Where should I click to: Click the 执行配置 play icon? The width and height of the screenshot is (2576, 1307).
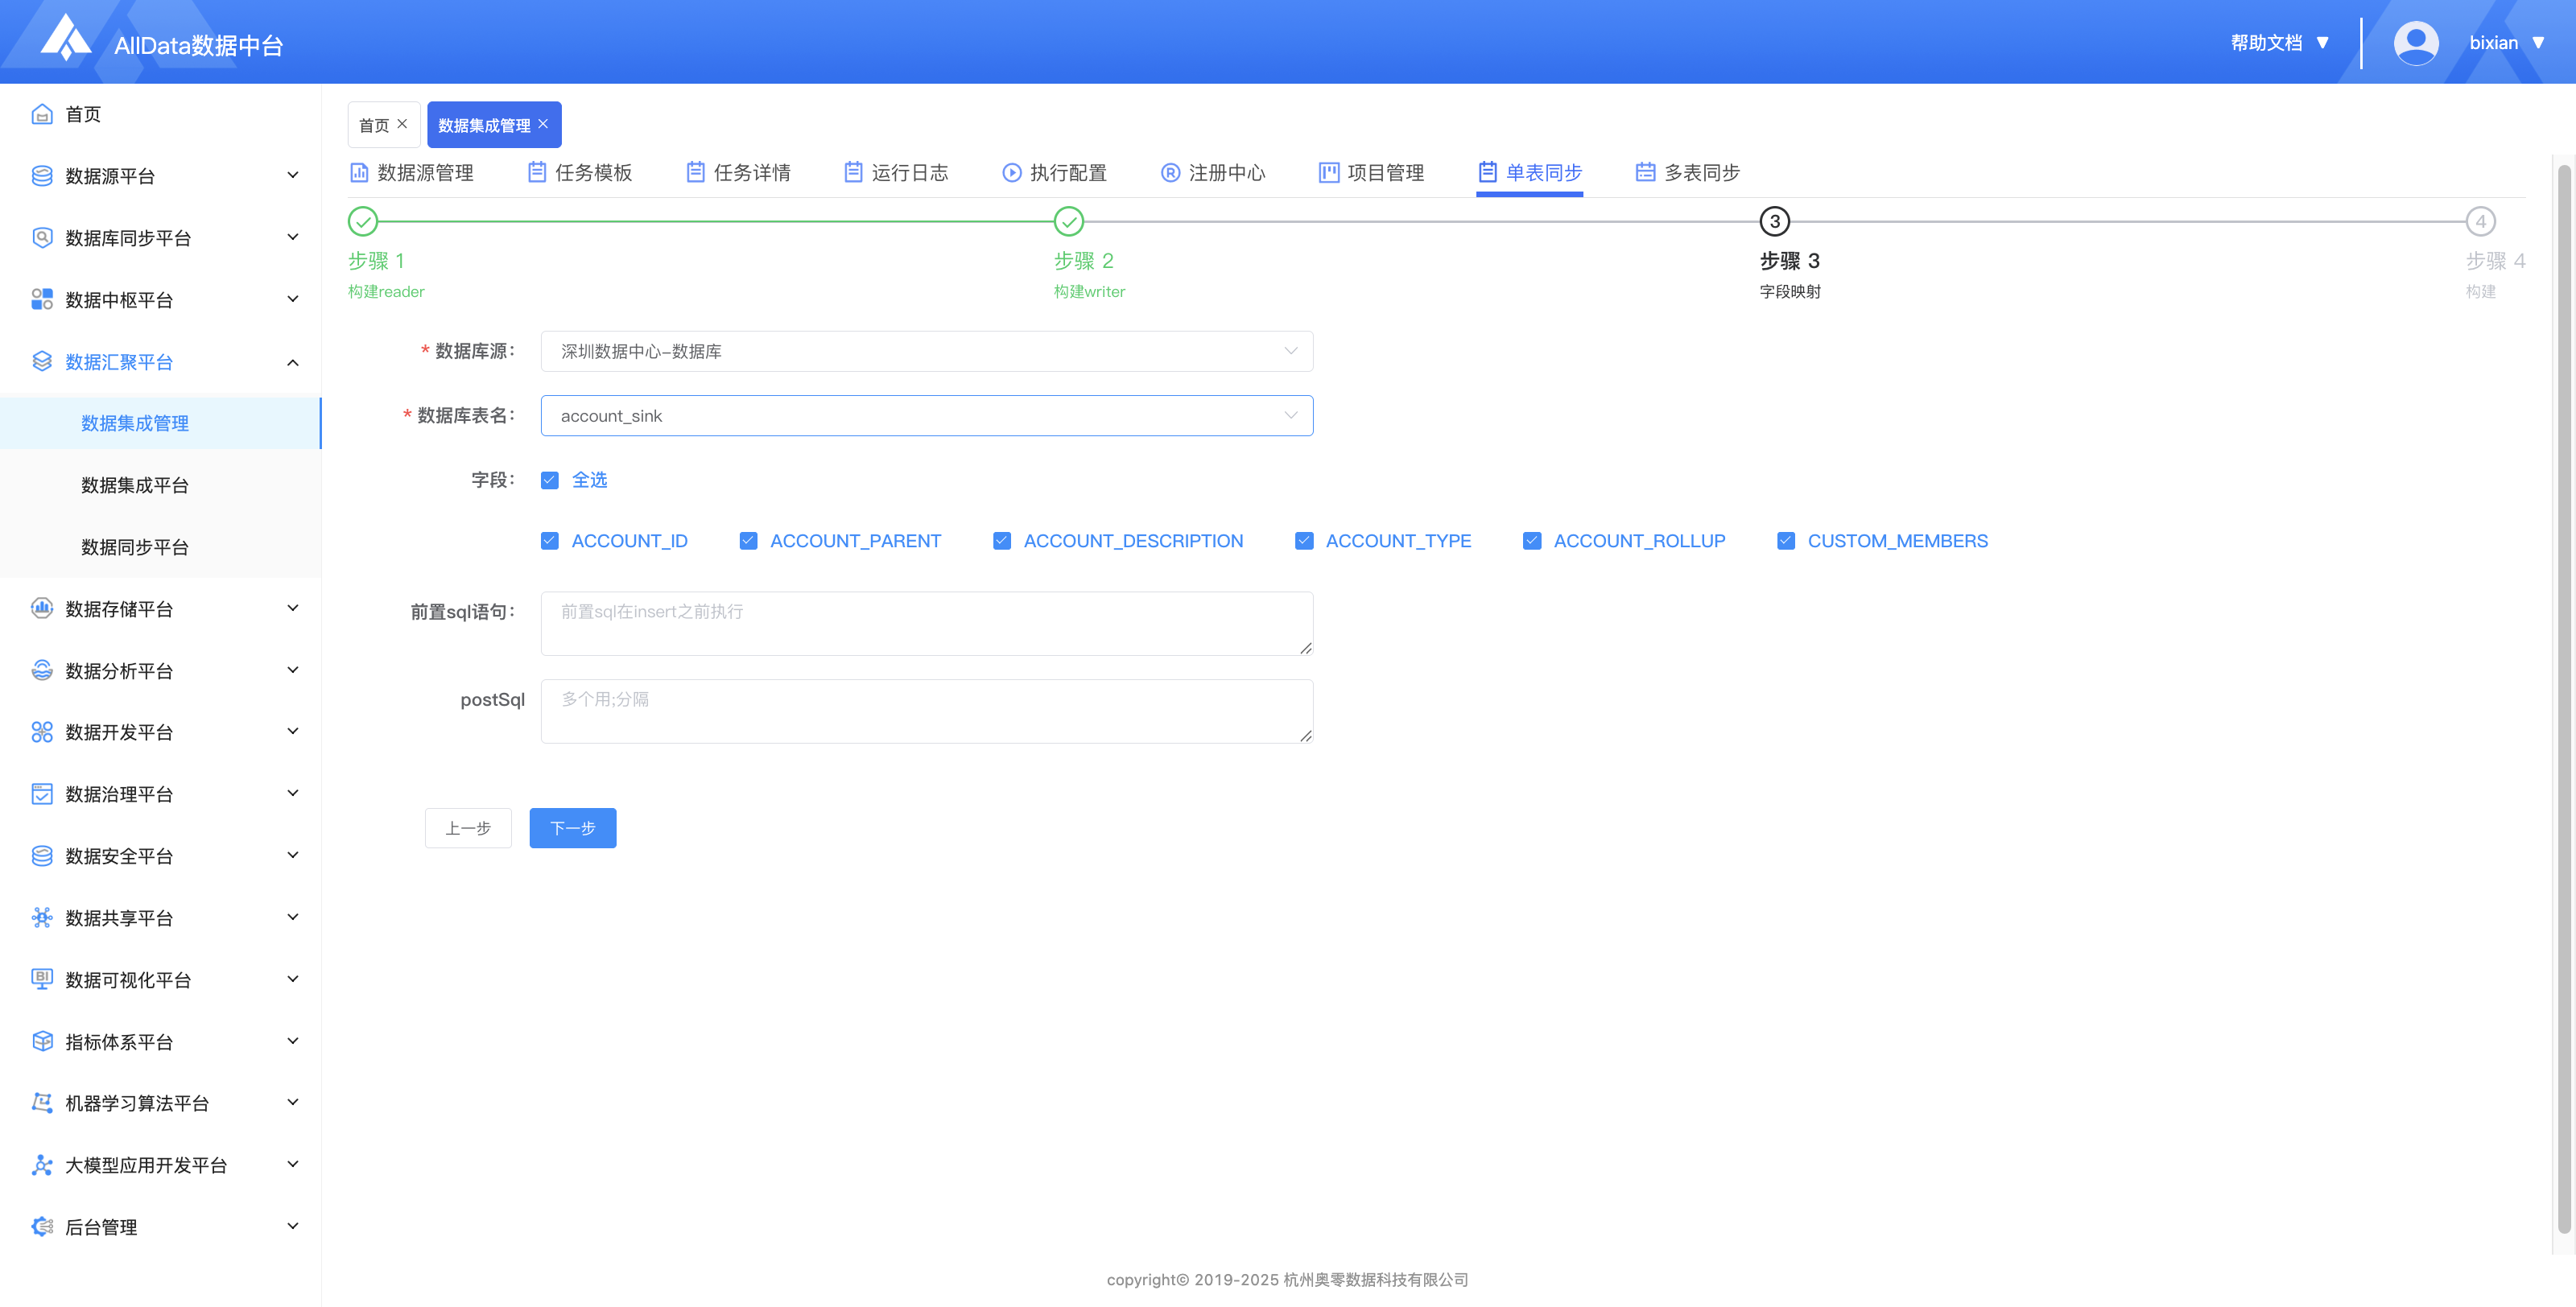coord(1012,173)
